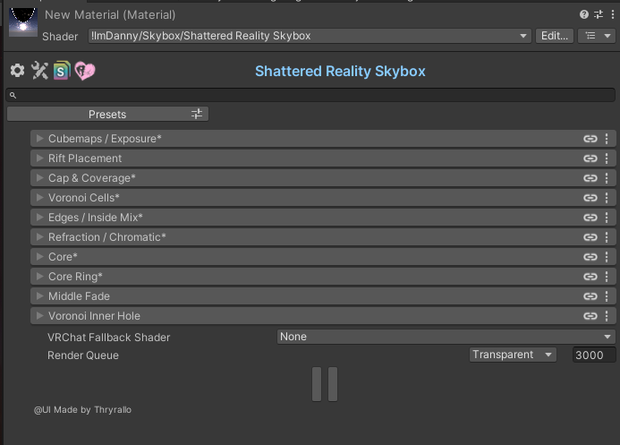Click link icon on Cubemaps / Exposure row
The width and height of the screenshot is (620, 445).
pyautogui.click(x=590, y=138)
